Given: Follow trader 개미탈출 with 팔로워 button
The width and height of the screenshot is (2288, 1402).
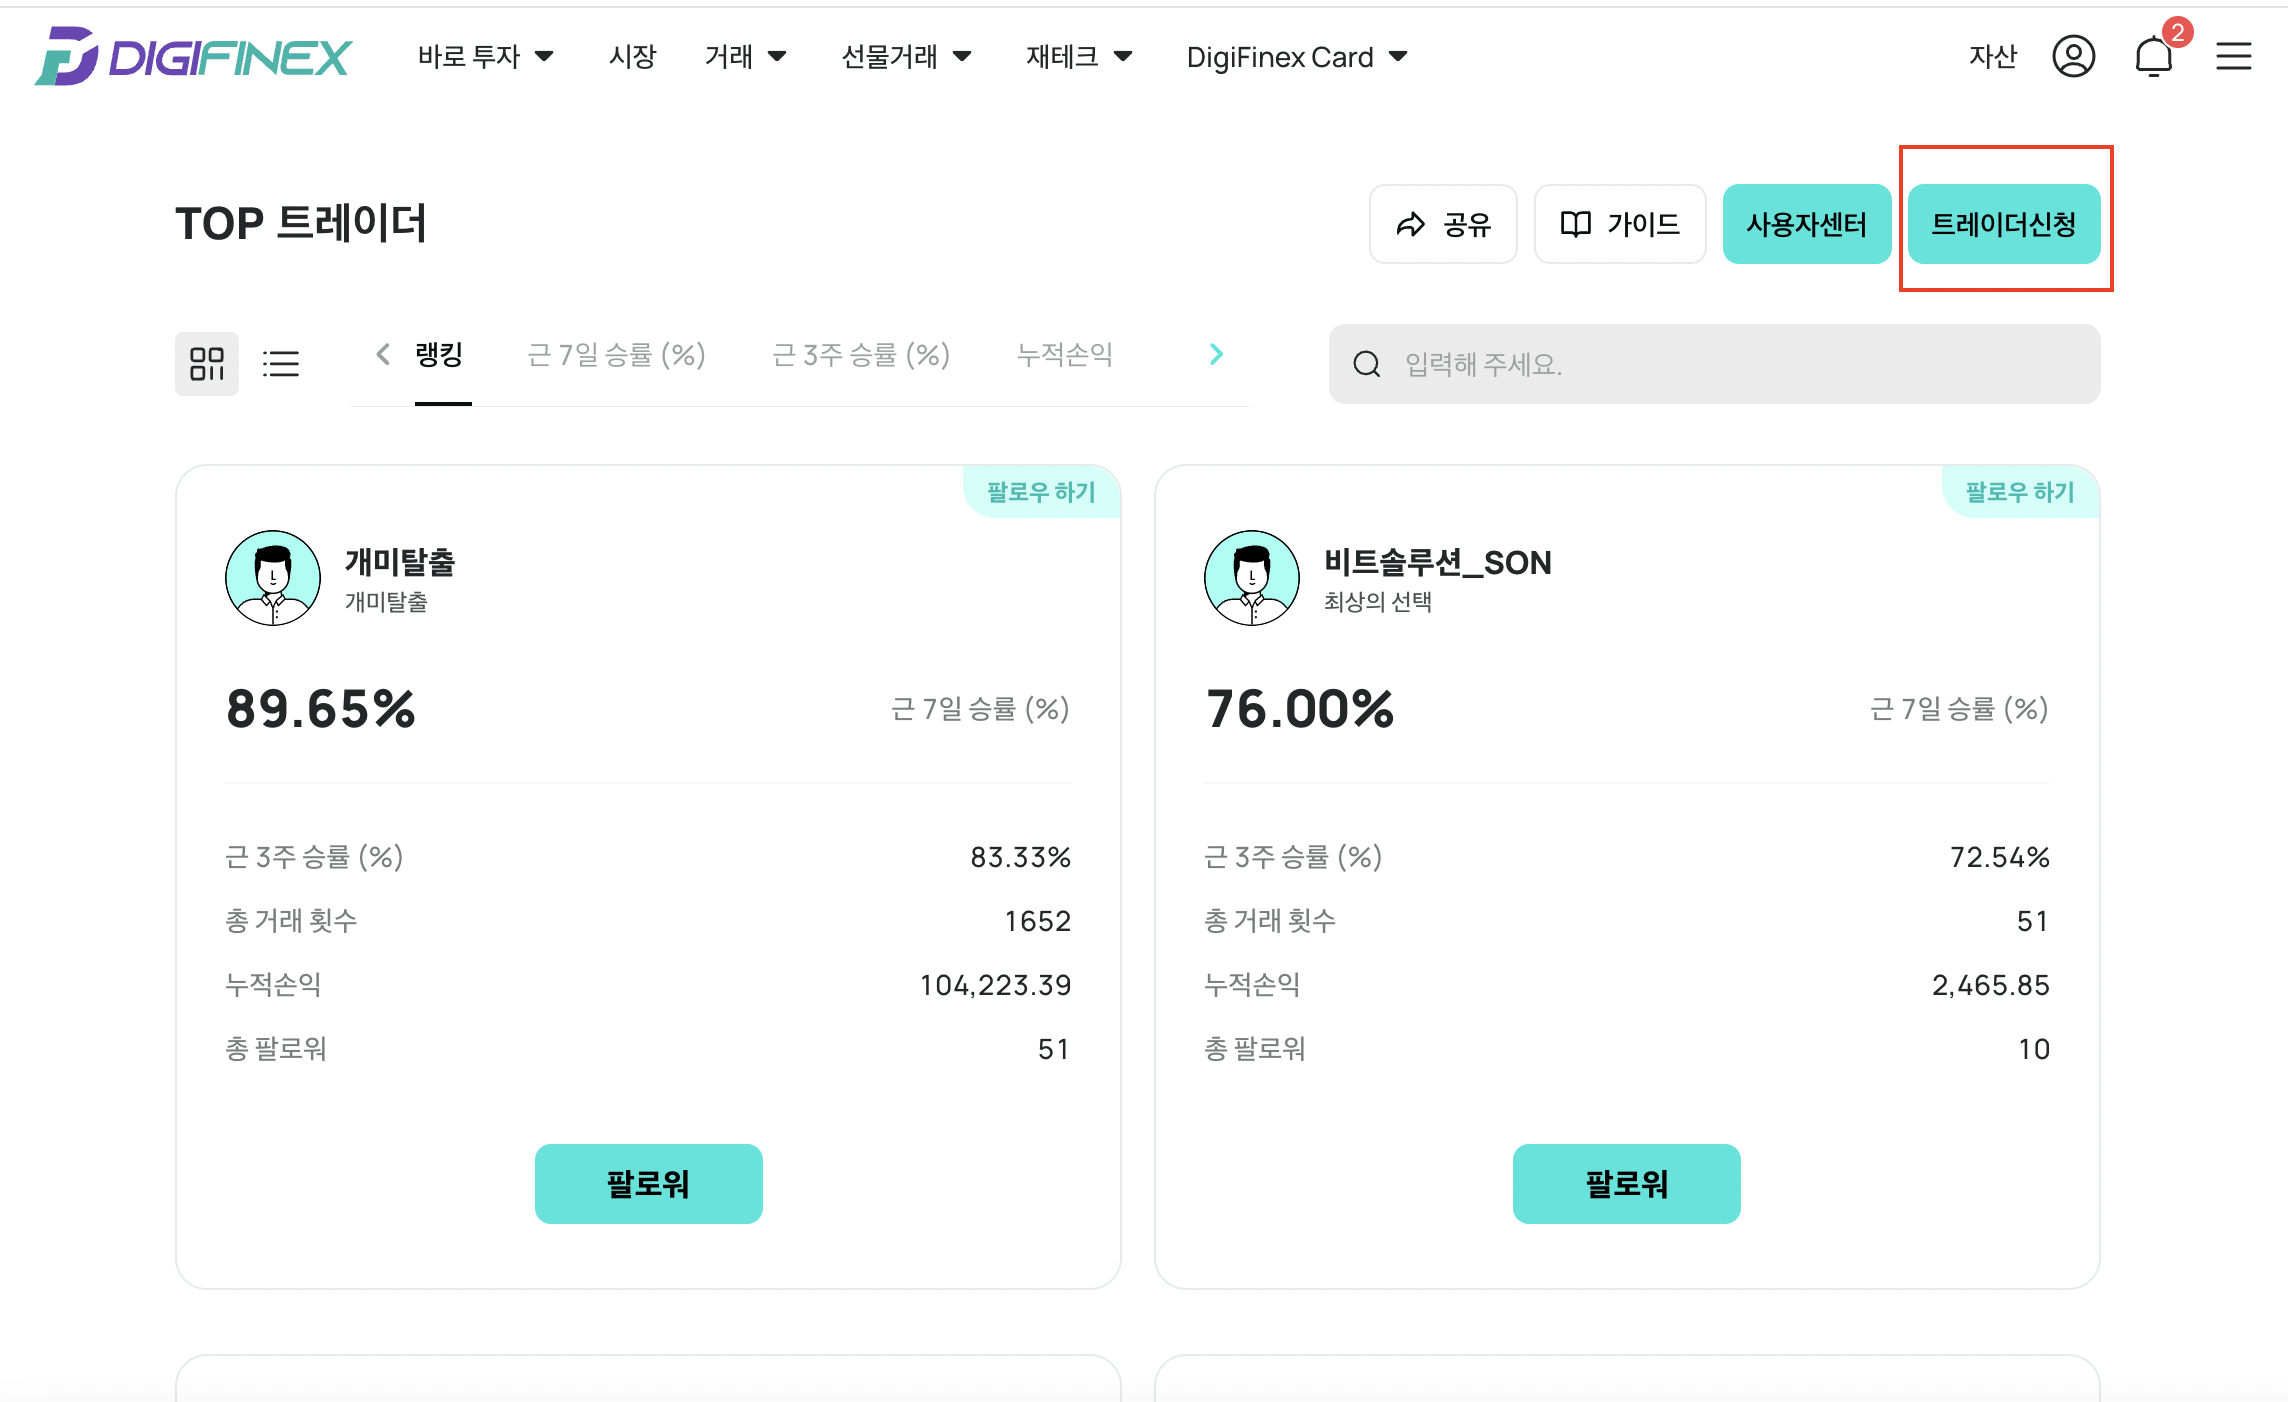Looking at the screenshot, I should click(649, 1184).
